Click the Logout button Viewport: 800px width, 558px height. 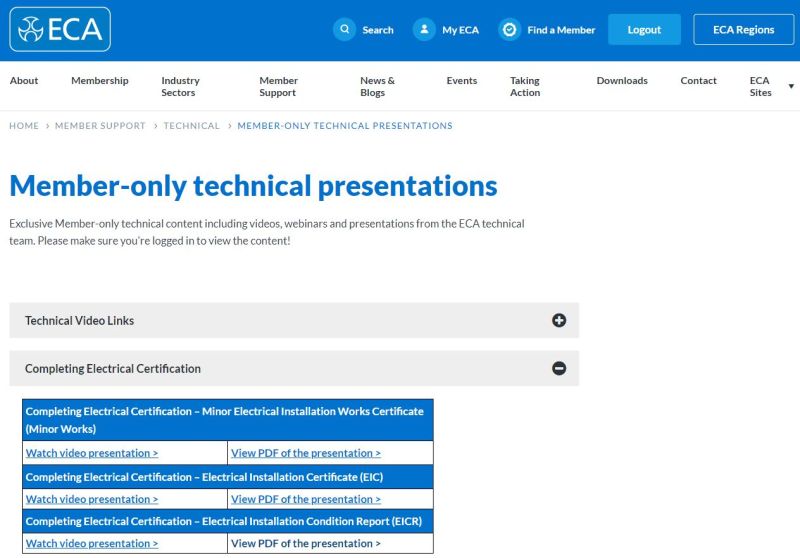pyautogui.click(x=644, y=30)
